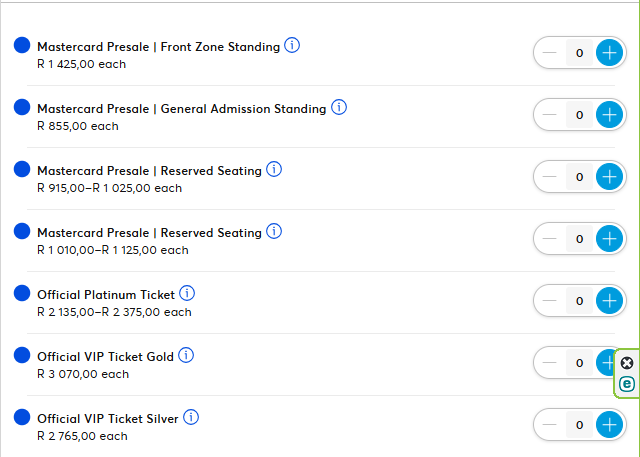Screen dimensions: 640x457
Task: Open info for Official VIP Ticket Silver
Action: (191, 418)
